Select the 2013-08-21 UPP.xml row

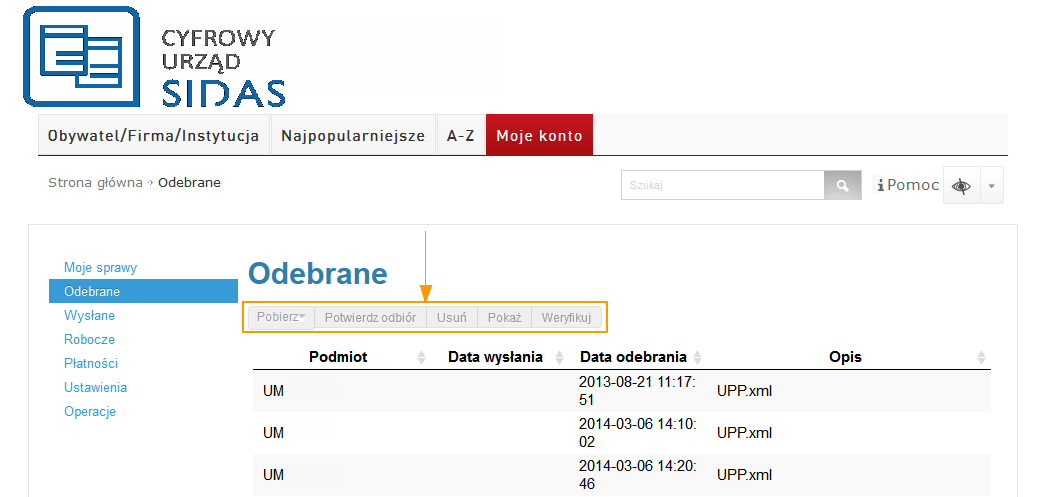click(x=620, y=391)
